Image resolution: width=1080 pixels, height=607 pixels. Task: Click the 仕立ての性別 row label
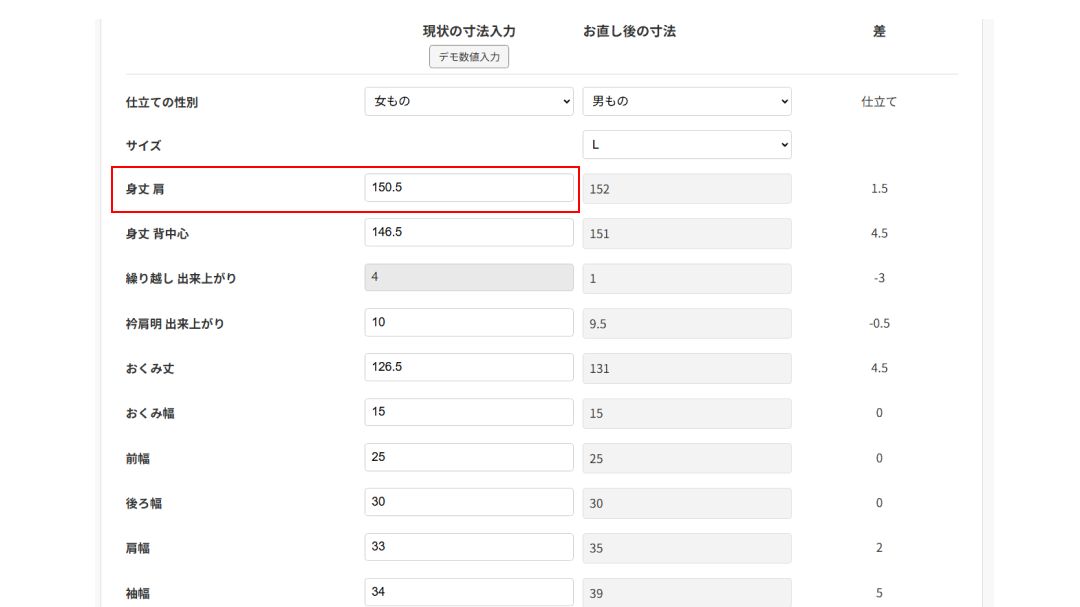[x=162, y=102]
